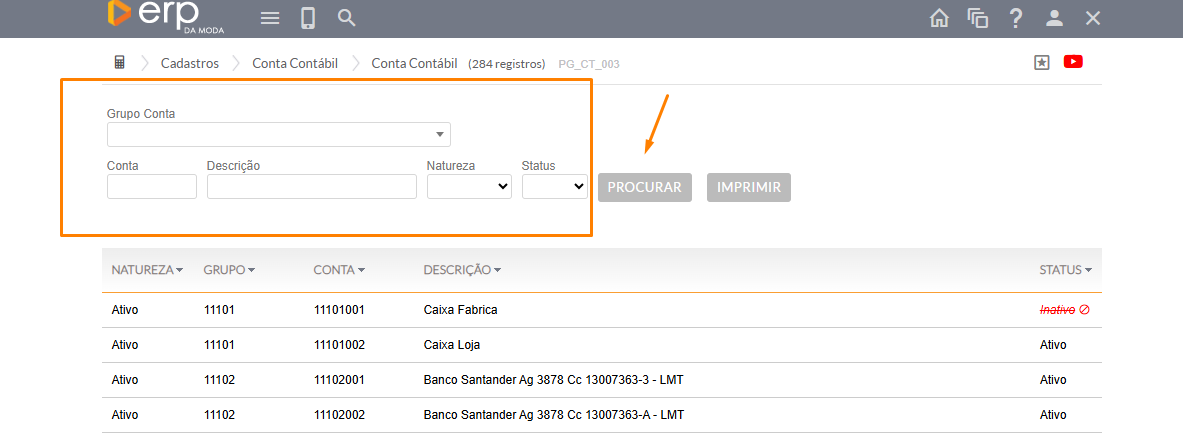Focus the Descrição text field
1183x442 pixels.
(311, 186)
